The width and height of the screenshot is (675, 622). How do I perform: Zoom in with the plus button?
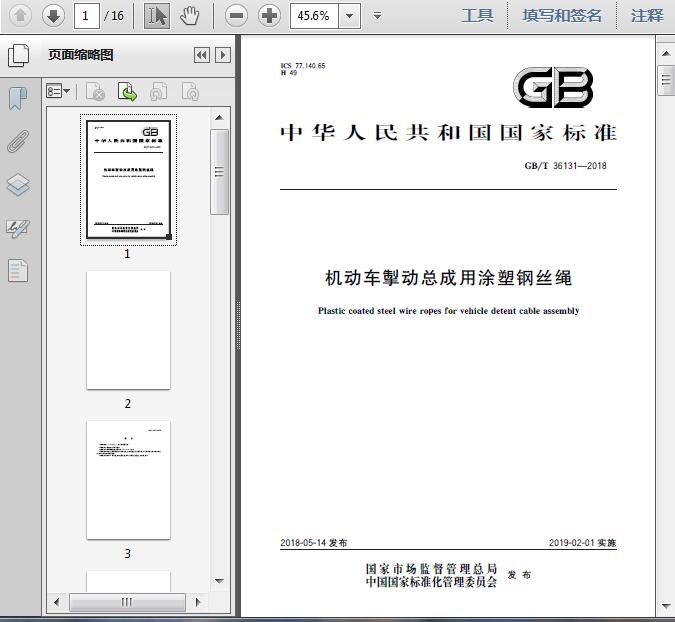[x=269, y=16]
